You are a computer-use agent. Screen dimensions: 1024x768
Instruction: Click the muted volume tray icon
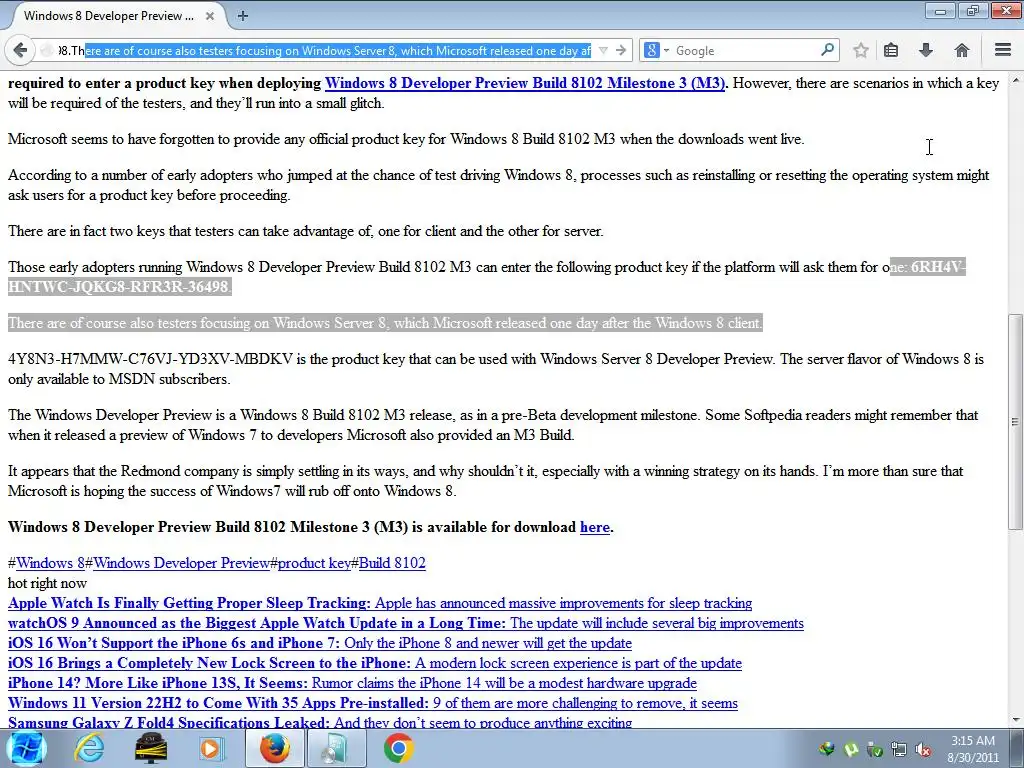pyautogui.click(x=923, y=749)
